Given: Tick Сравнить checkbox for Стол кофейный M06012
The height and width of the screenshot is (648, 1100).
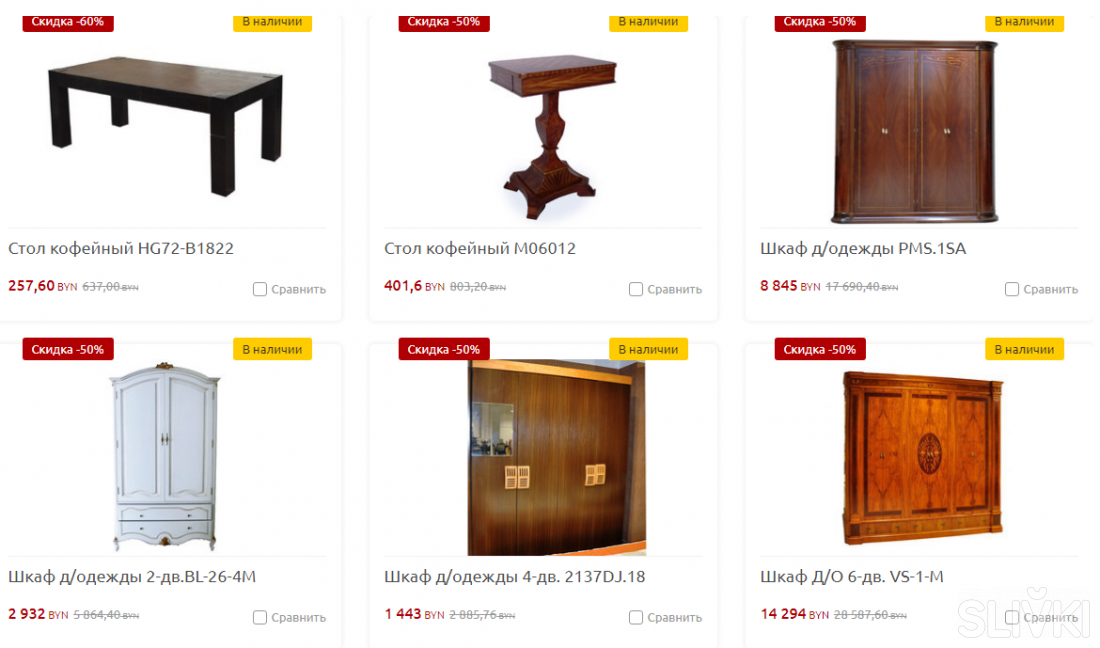Looking at the screenshot, I should (636, 289).
